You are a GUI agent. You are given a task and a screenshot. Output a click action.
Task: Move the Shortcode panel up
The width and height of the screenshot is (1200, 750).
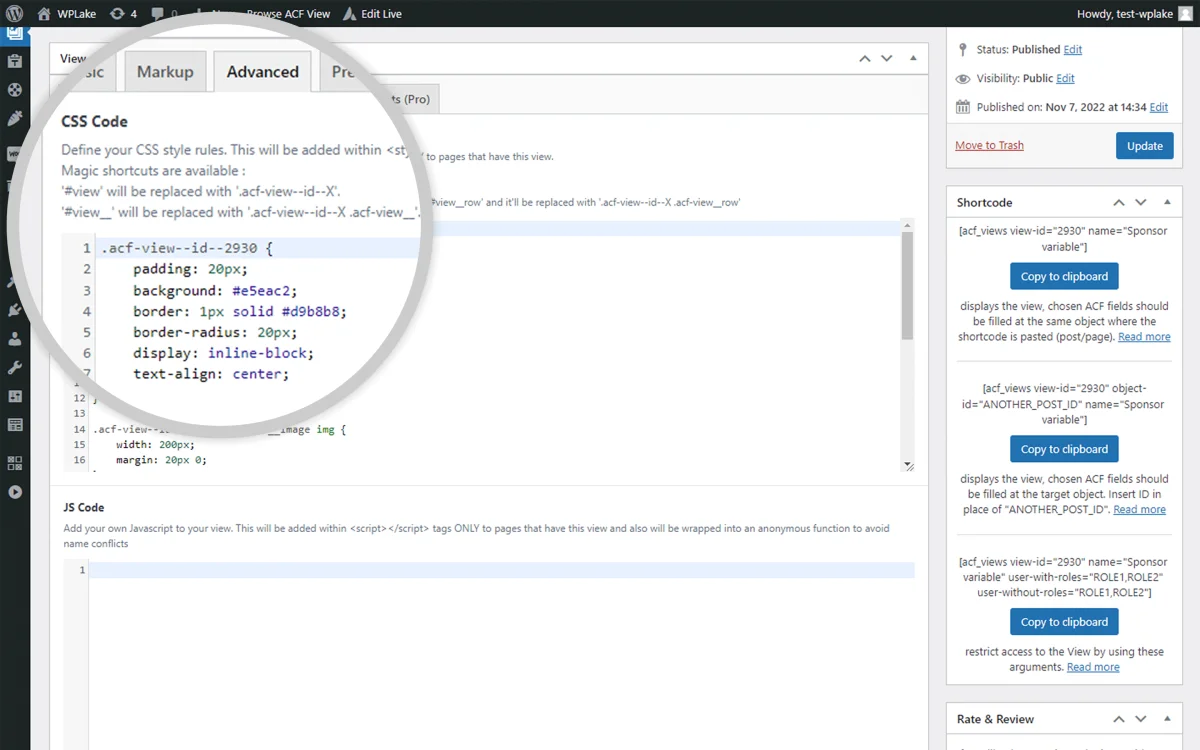pos(1119,202)
